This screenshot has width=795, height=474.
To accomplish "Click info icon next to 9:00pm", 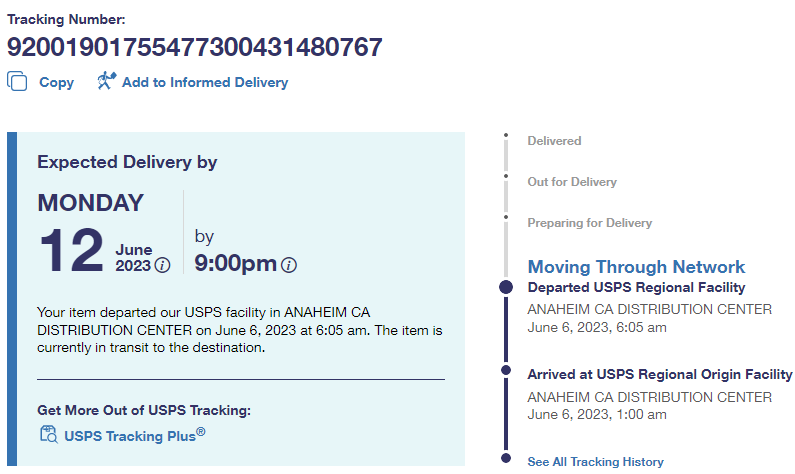I will click(x=289, y=265).
